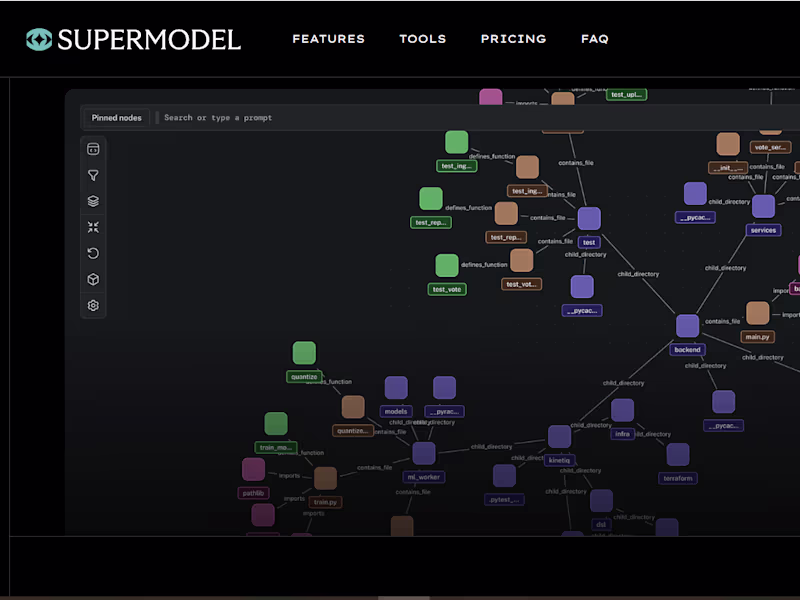Go to the PRICING page
Screen dimensions: 800x600
pyautogui.click(x=513, y=39)
